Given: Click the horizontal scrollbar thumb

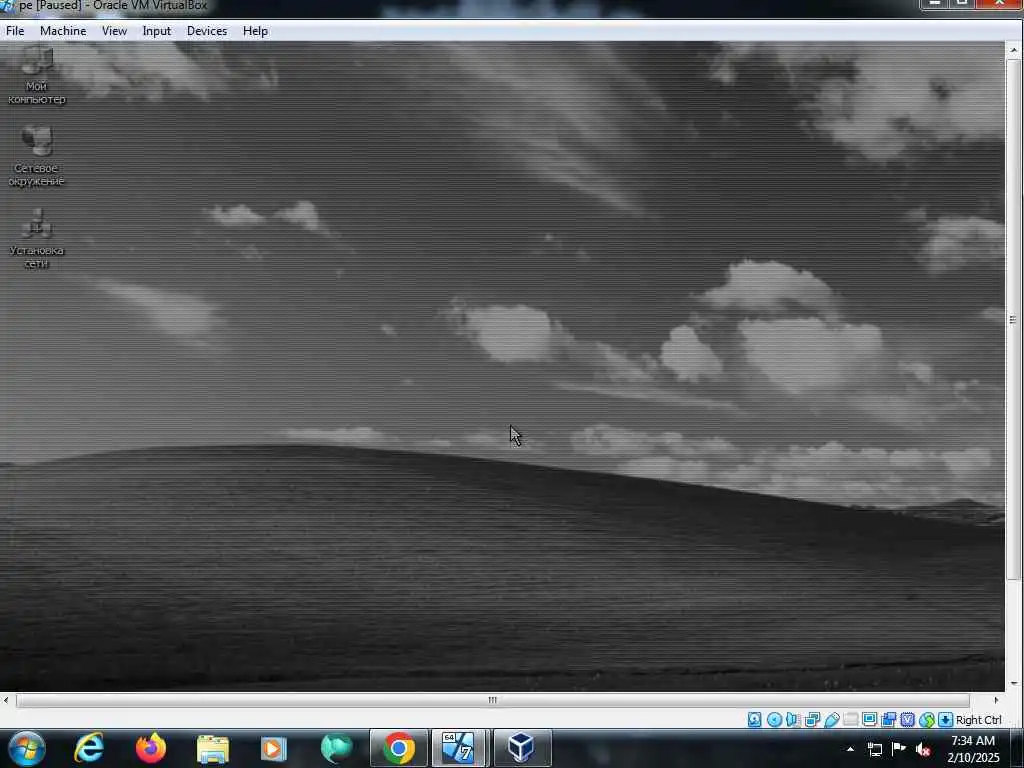Looking at the screenshot, I should coord(492,700).
